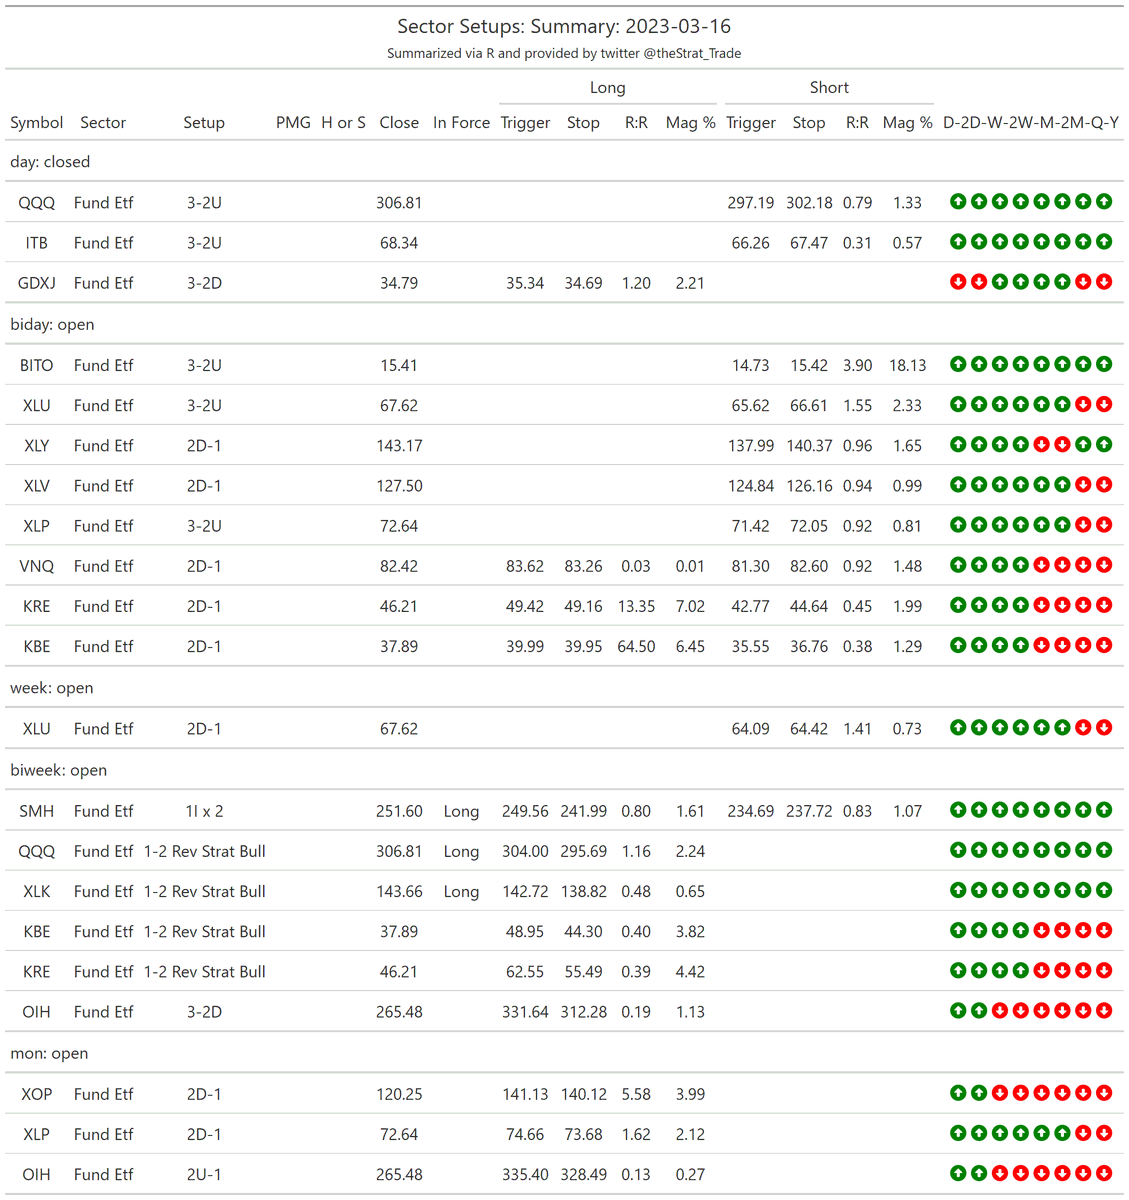
Task: Click the "1I x 2" setup cell
Action: [204, 811]
